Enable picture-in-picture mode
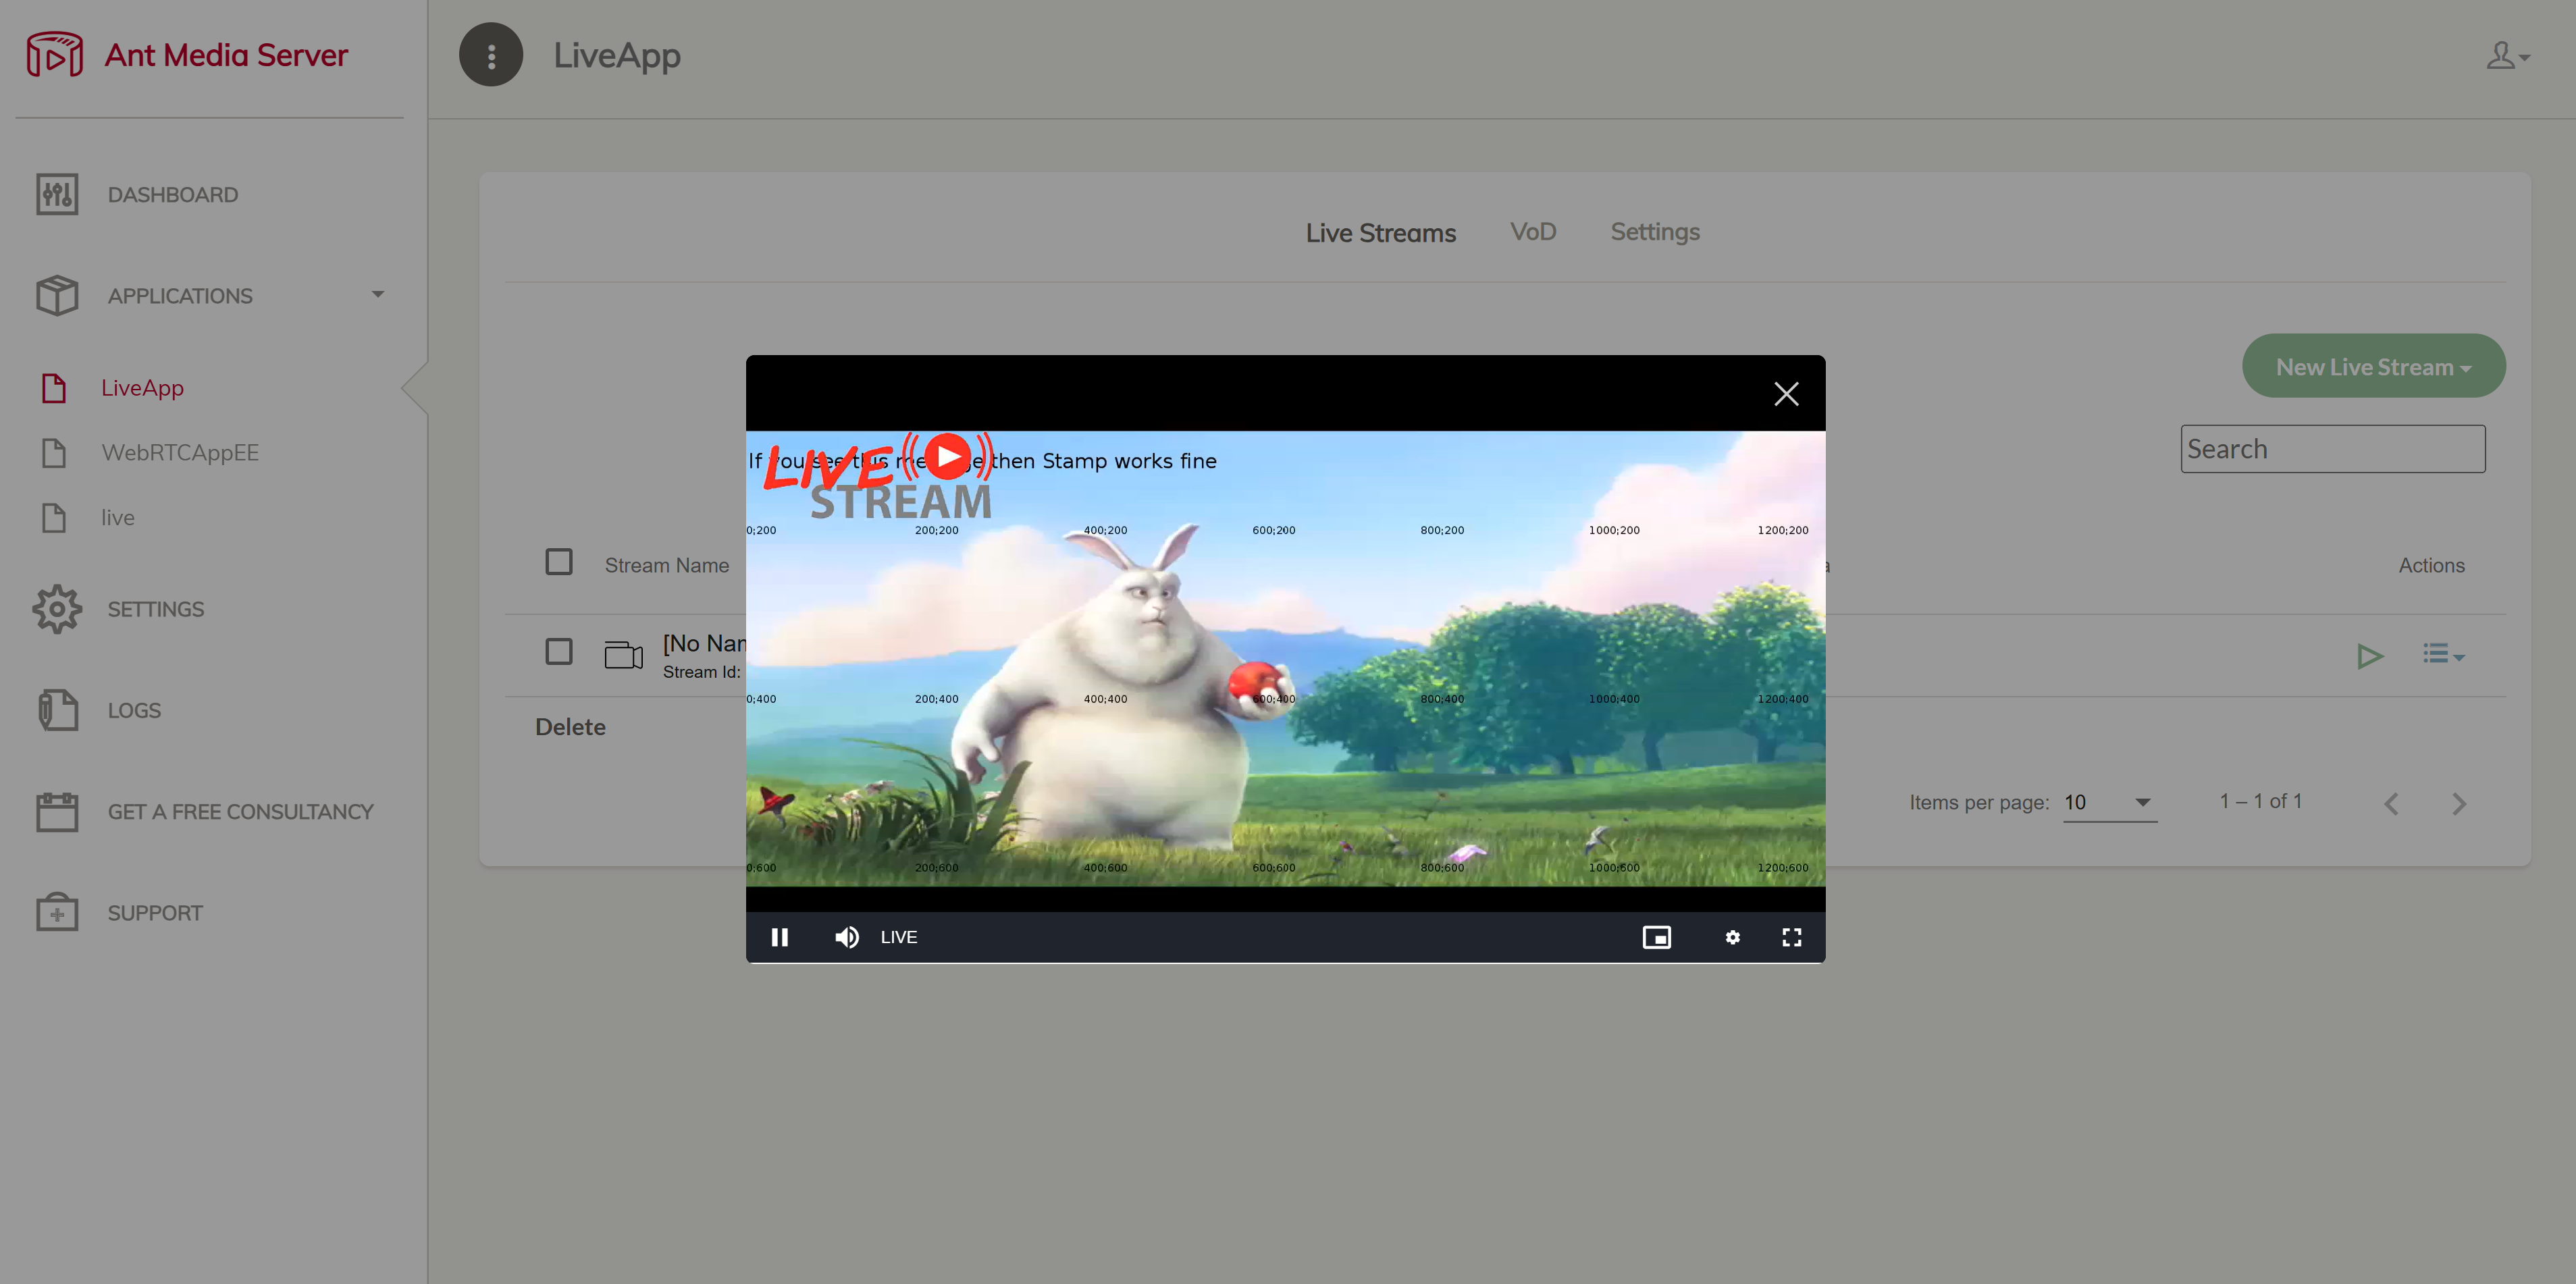The height and width of the screenshot is (1284, 2576). coord(1657,937)
